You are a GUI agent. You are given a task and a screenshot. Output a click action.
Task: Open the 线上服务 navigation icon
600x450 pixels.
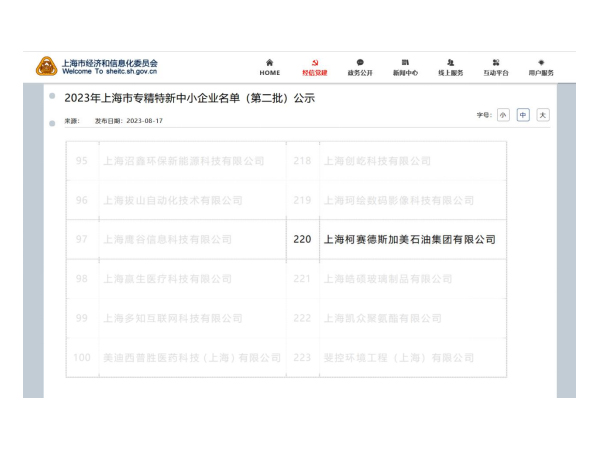click(x=450, y=63)
